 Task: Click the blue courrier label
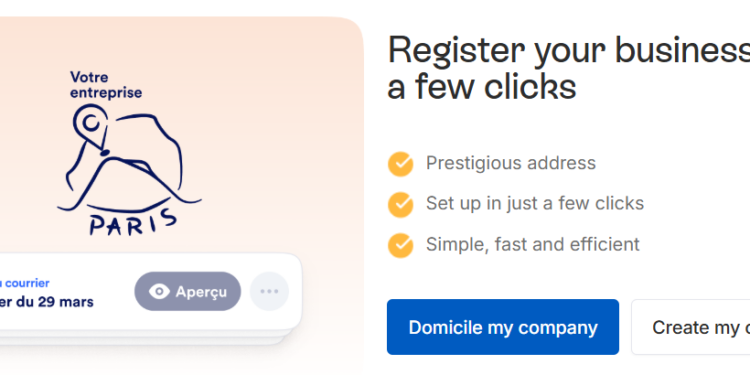[24, 283]
